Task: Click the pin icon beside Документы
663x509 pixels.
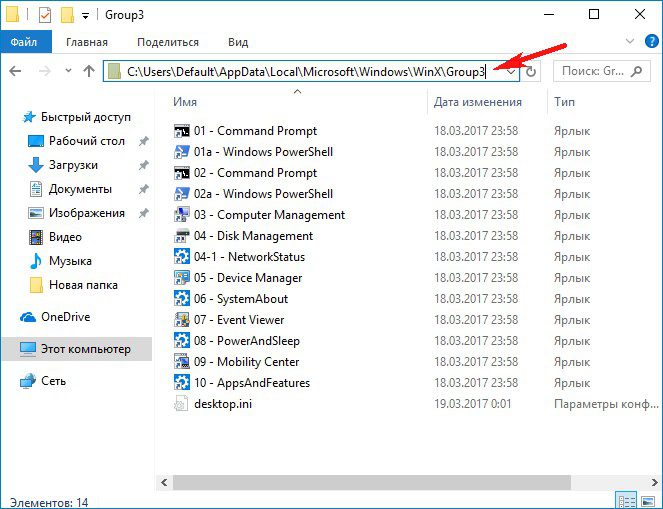Action: click(144, 189)
